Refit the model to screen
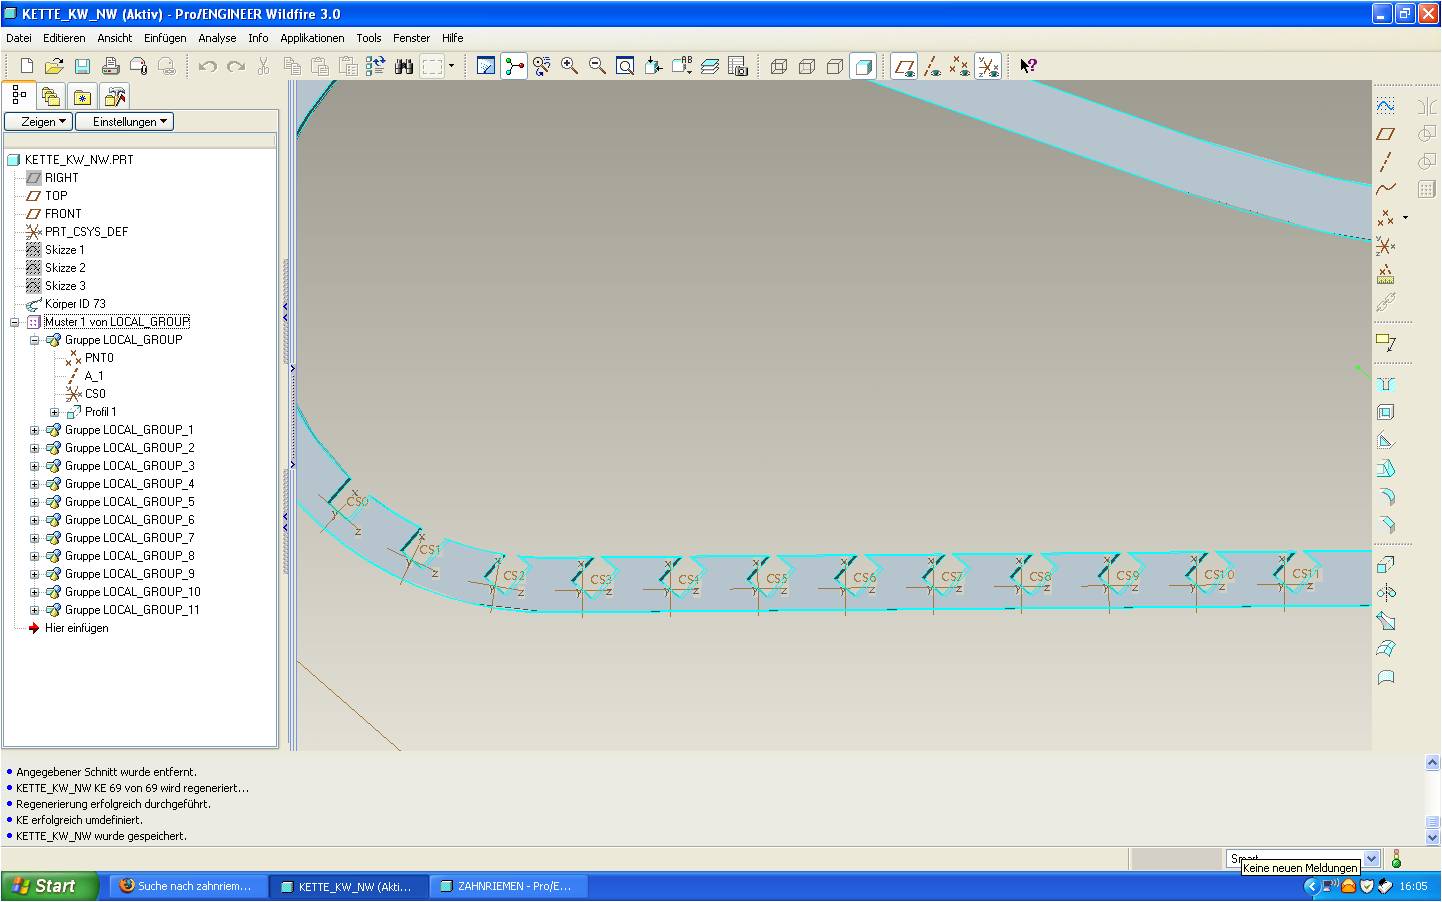1442x902 pixels. click(625, 66)
